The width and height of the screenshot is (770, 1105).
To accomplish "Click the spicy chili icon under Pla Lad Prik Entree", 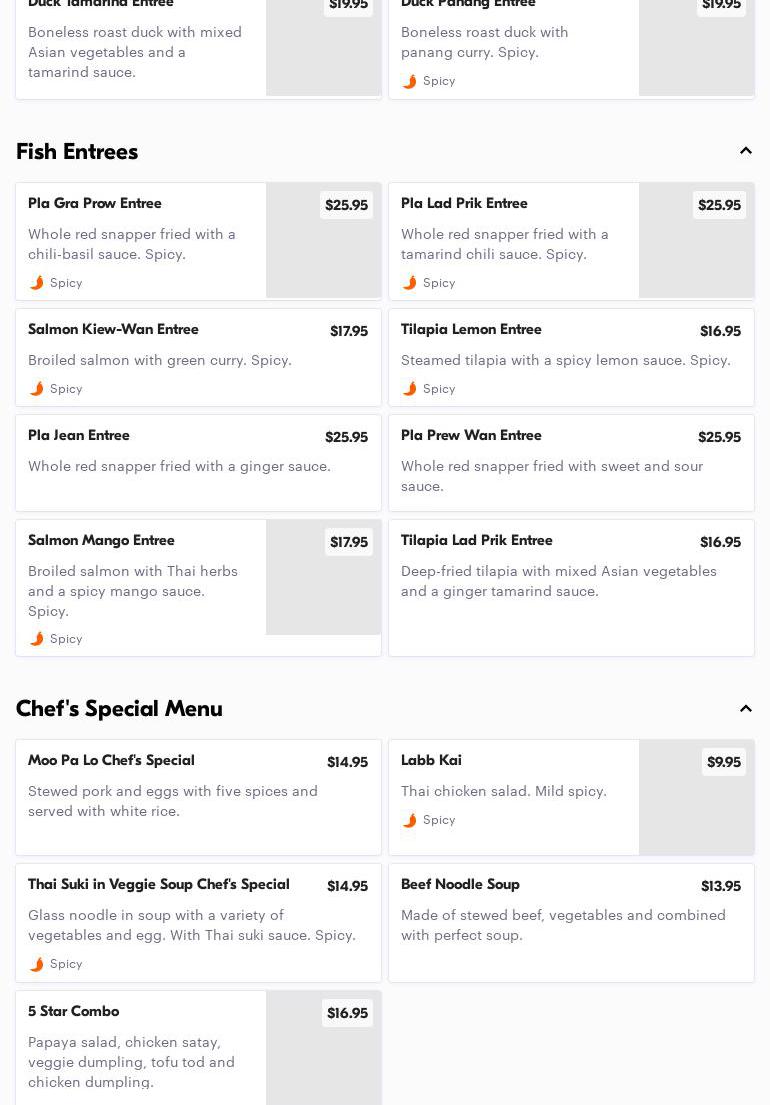I will point(410,283).
